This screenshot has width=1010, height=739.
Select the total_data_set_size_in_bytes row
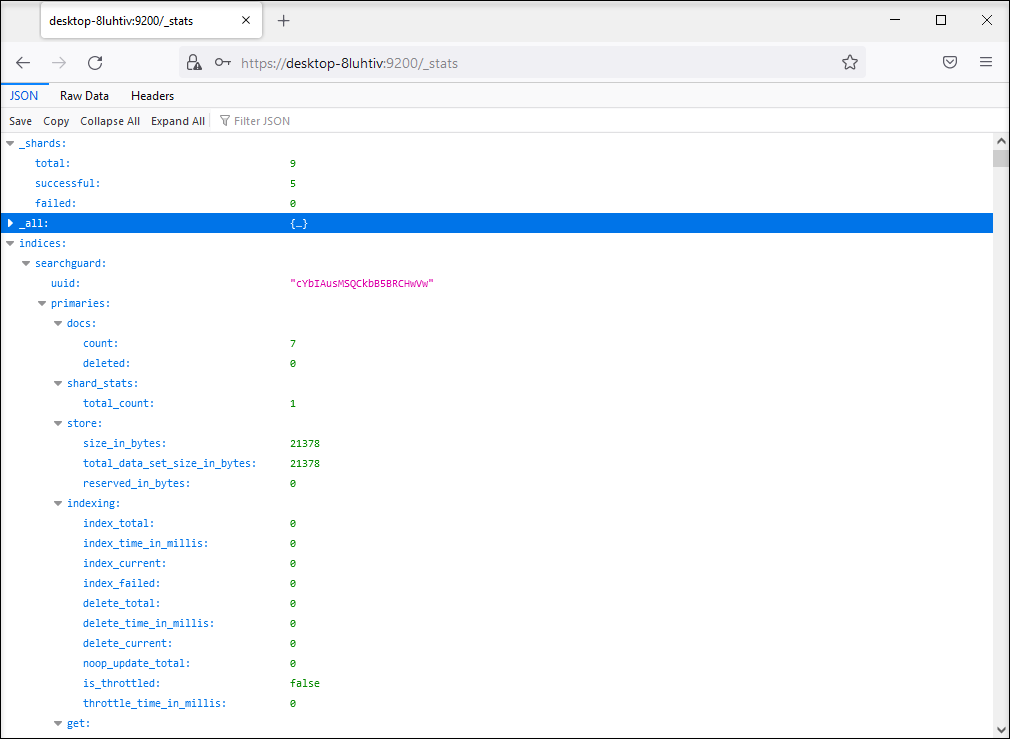coord(497,463)
